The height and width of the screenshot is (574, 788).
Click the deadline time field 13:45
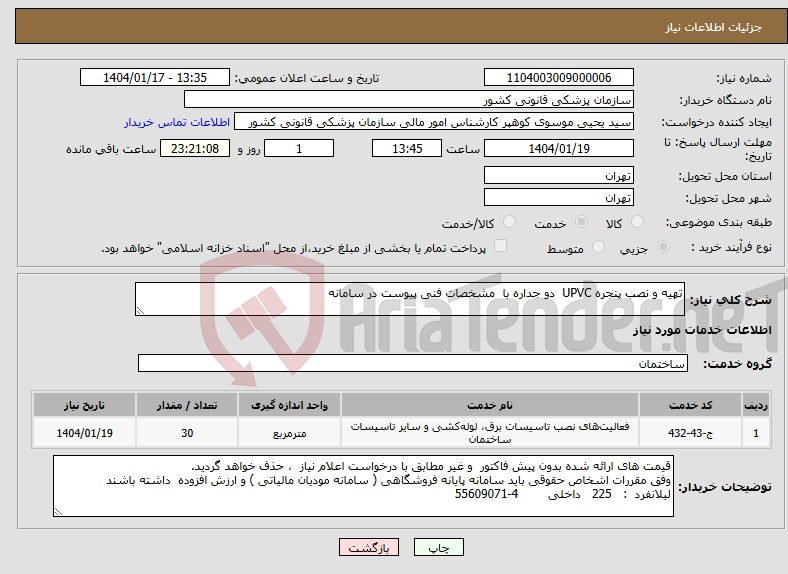(x=407, y=148)
